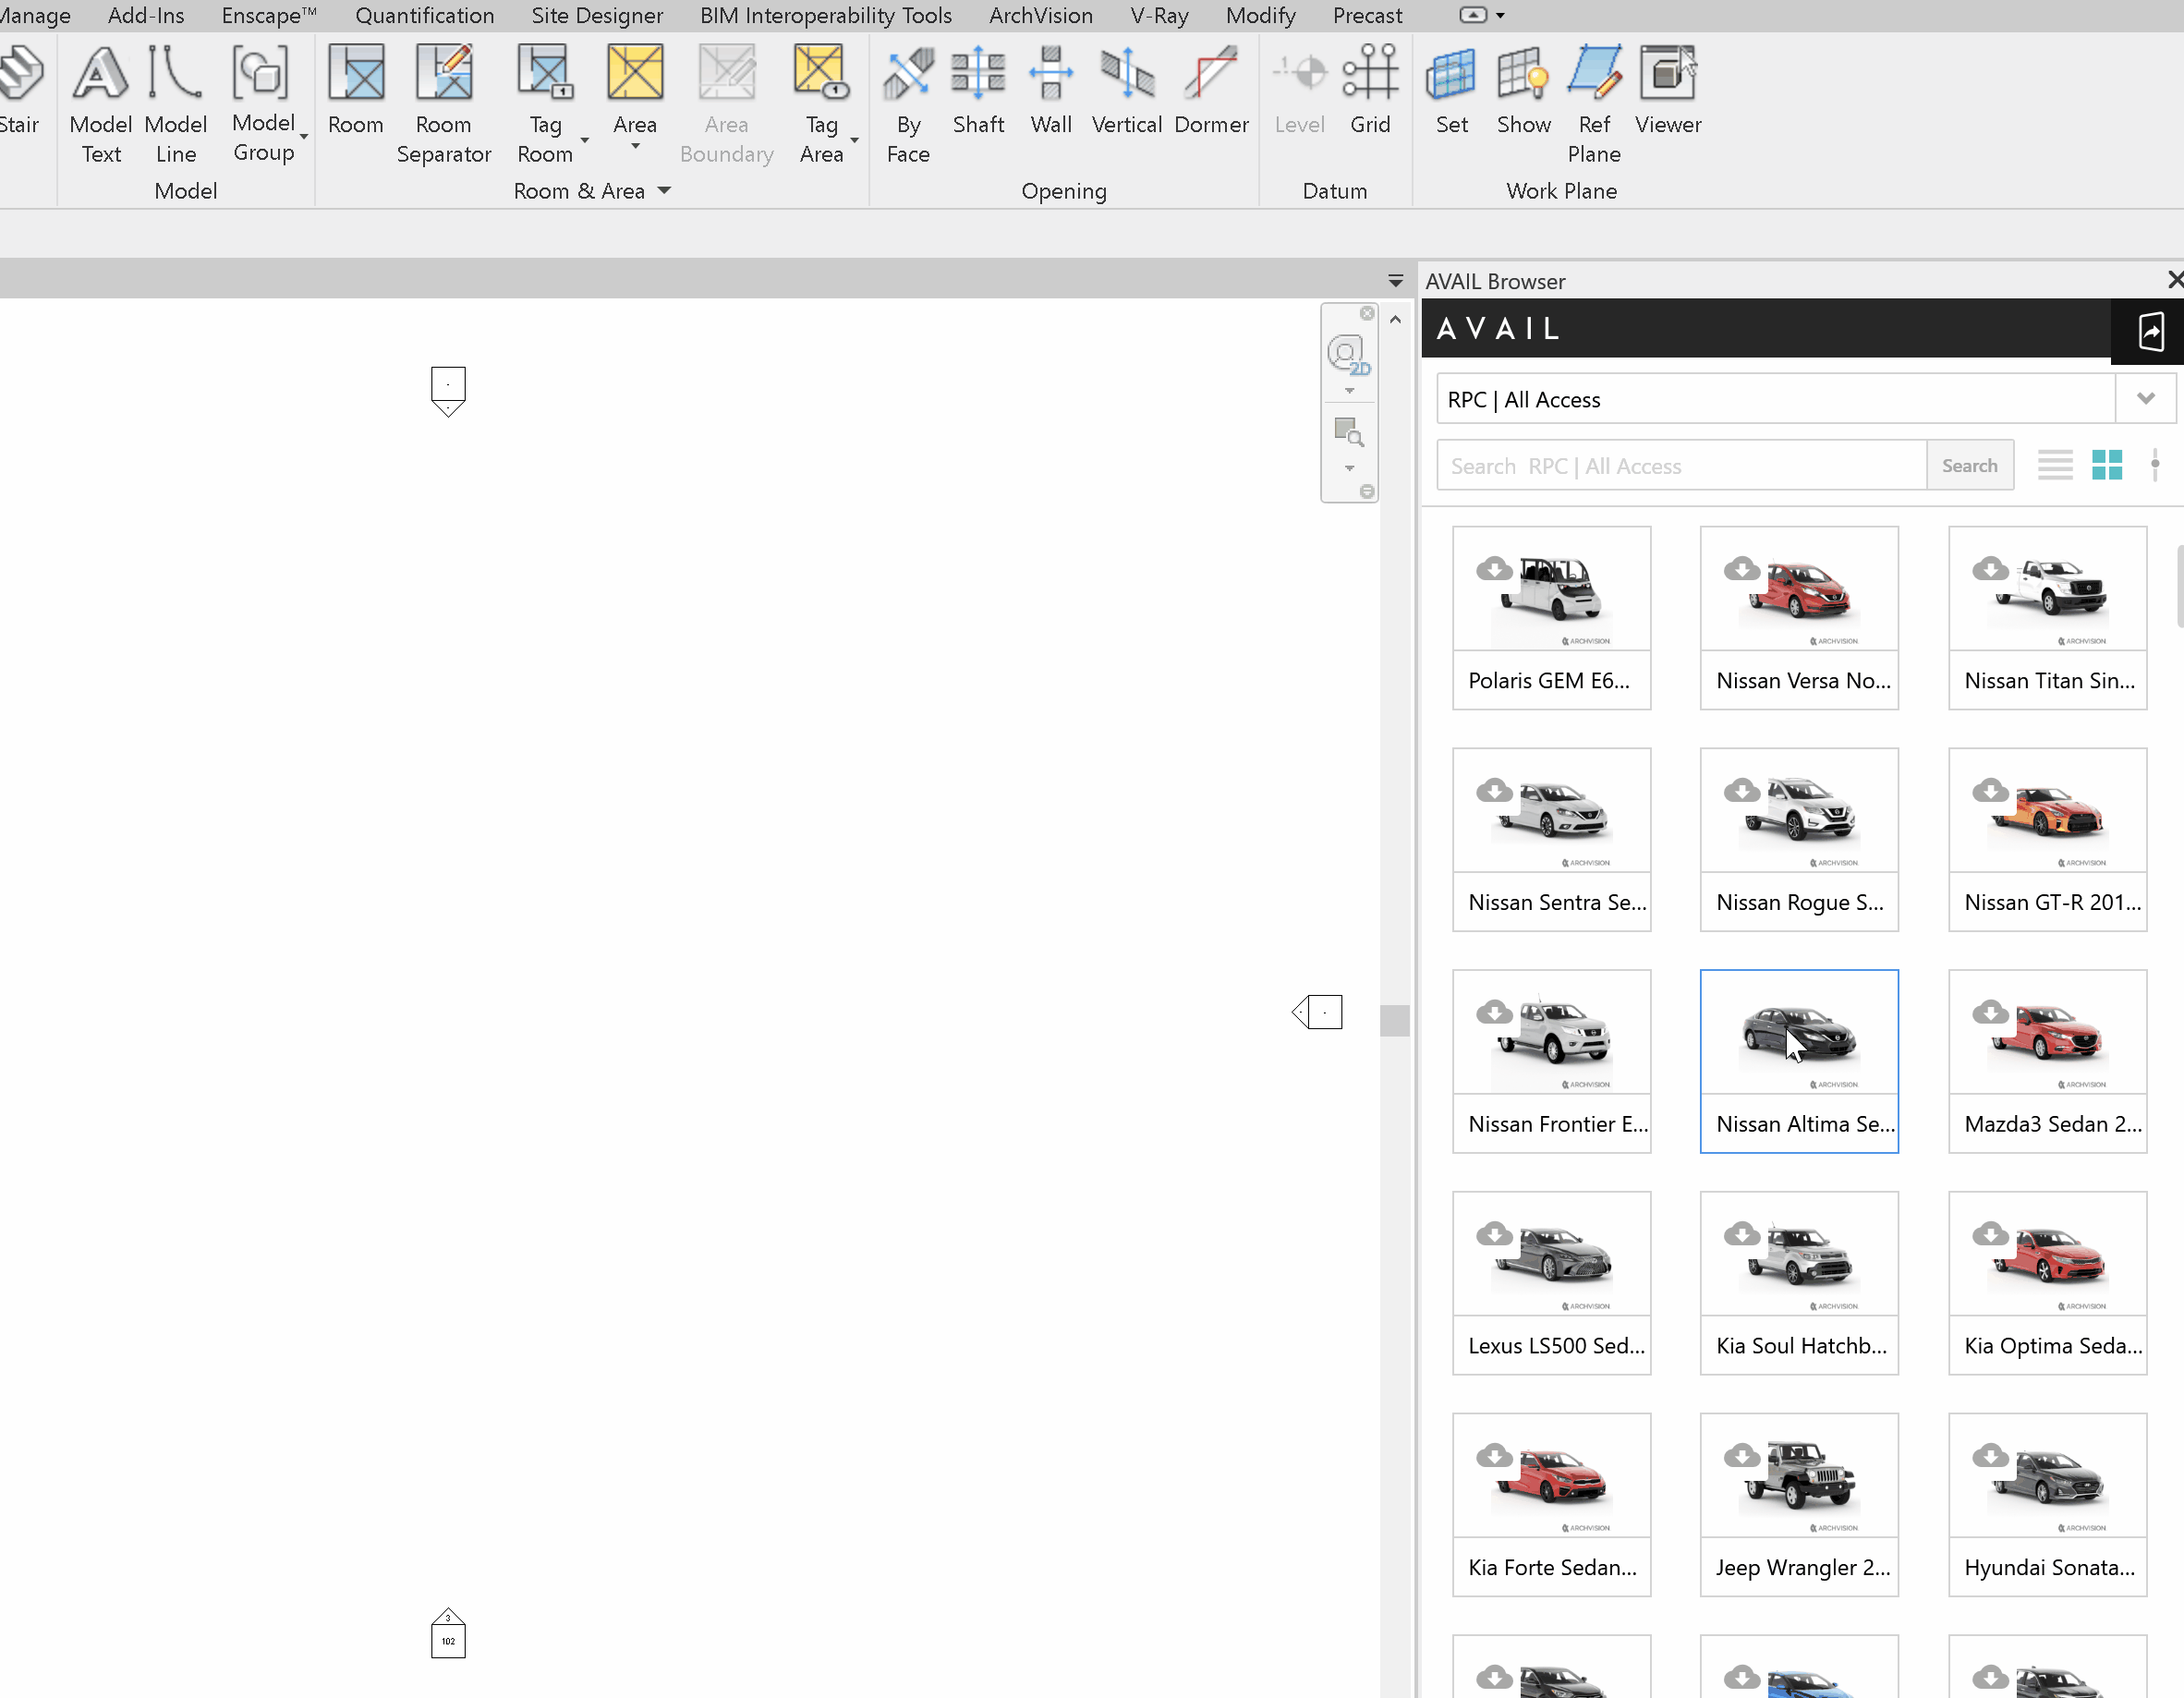Select the Nissan Altima Sedan thumbnail
Screen dimensions: 2184x1698
tap(1799, 1032)
